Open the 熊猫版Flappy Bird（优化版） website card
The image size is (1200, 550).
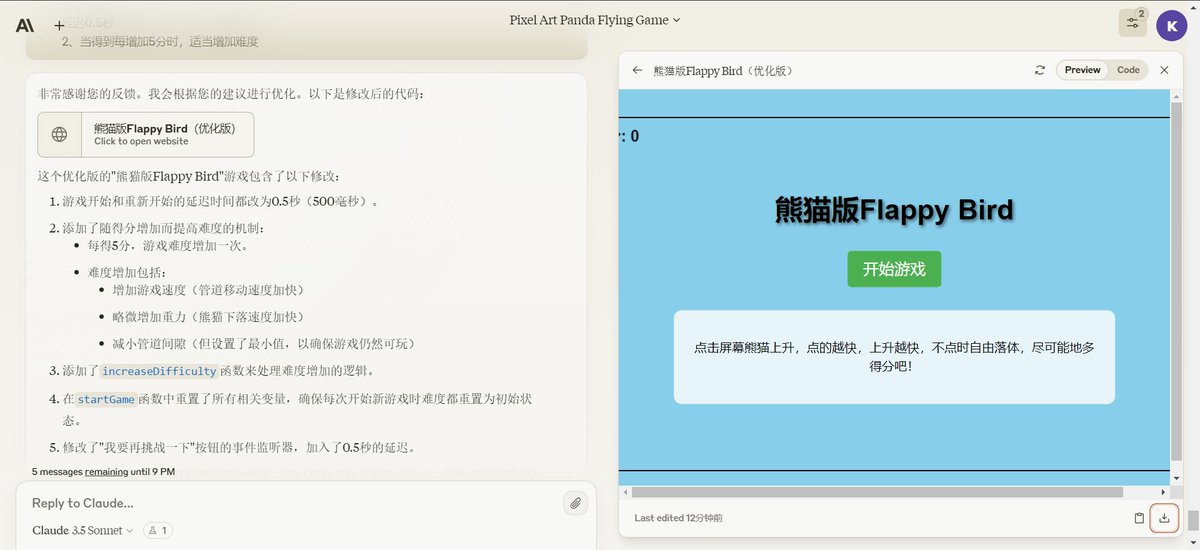(146, 134)
